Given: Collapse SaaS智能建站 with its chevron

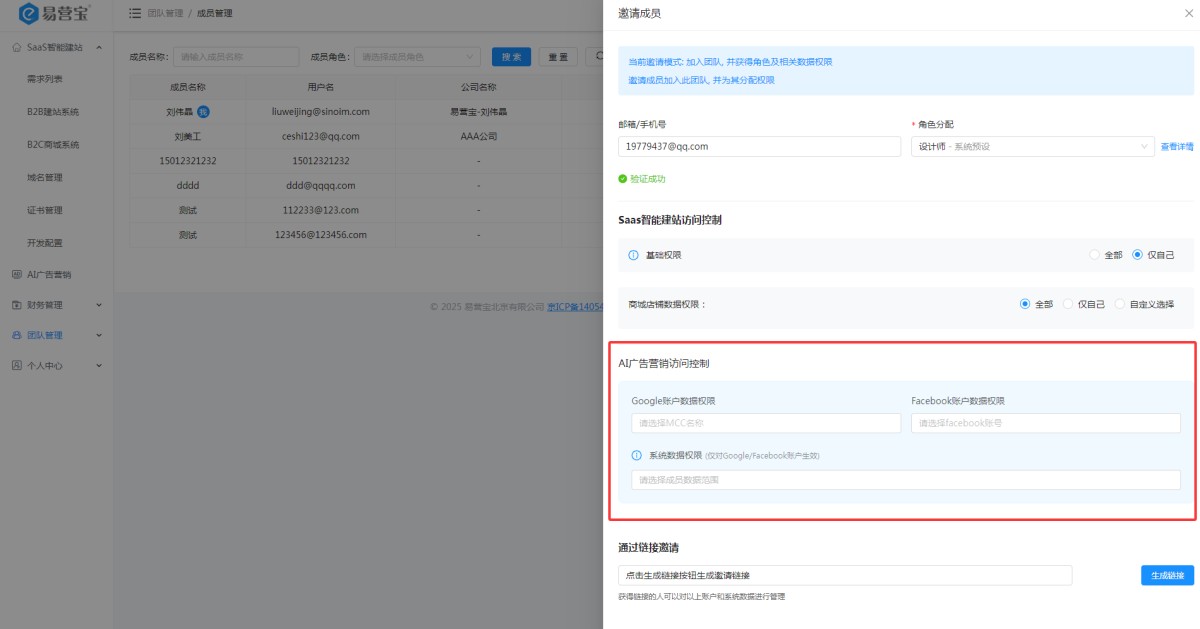Looking at the screenshot, I should point(98,48).
